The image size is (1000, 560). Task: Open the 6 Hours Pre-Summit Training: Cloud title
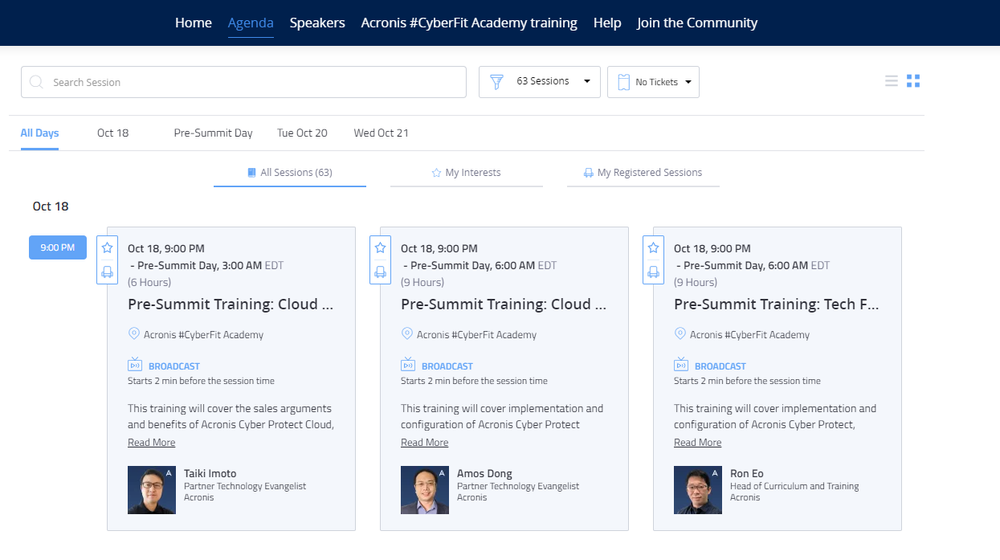230,304
